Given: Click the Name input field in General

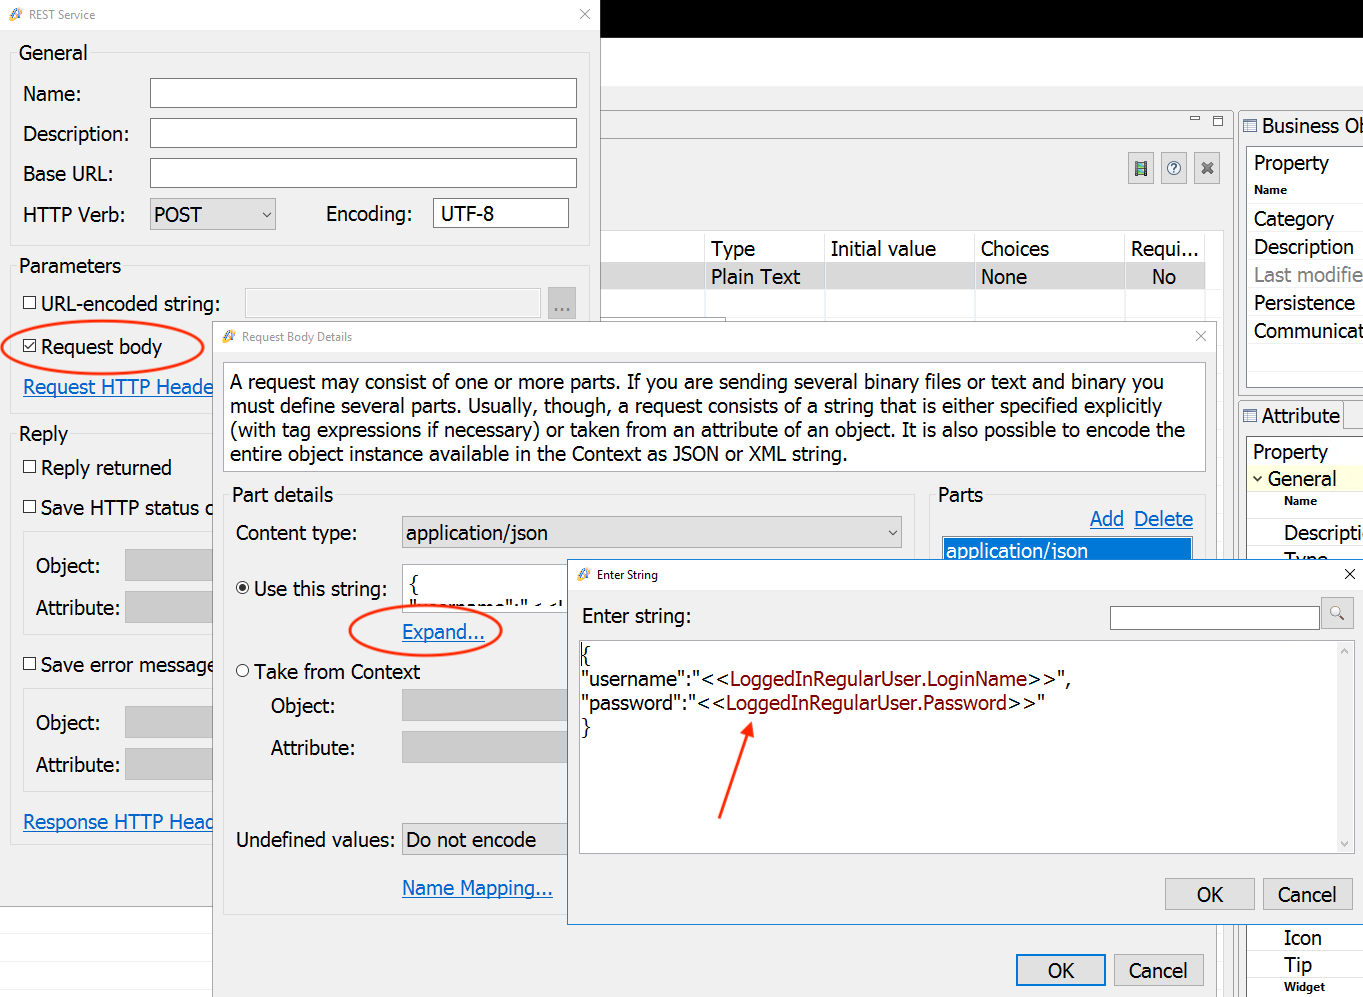Looking at the screenshot, I should pos(363,93).
